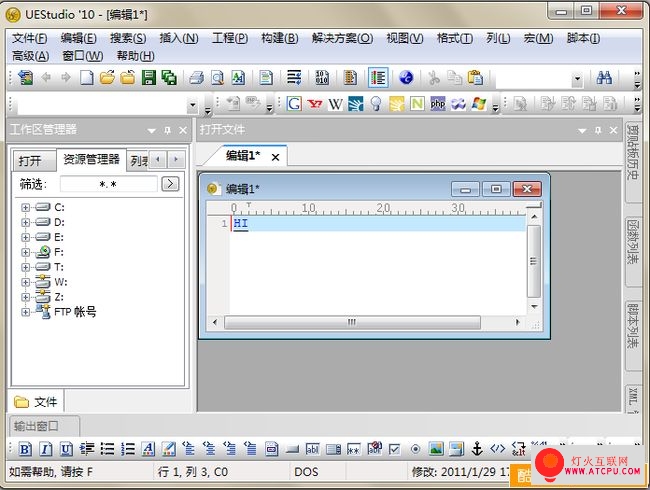Click the green N icon
Viewport: 650px width, 490px height.
pyautogui.click(x=417, y=103)
